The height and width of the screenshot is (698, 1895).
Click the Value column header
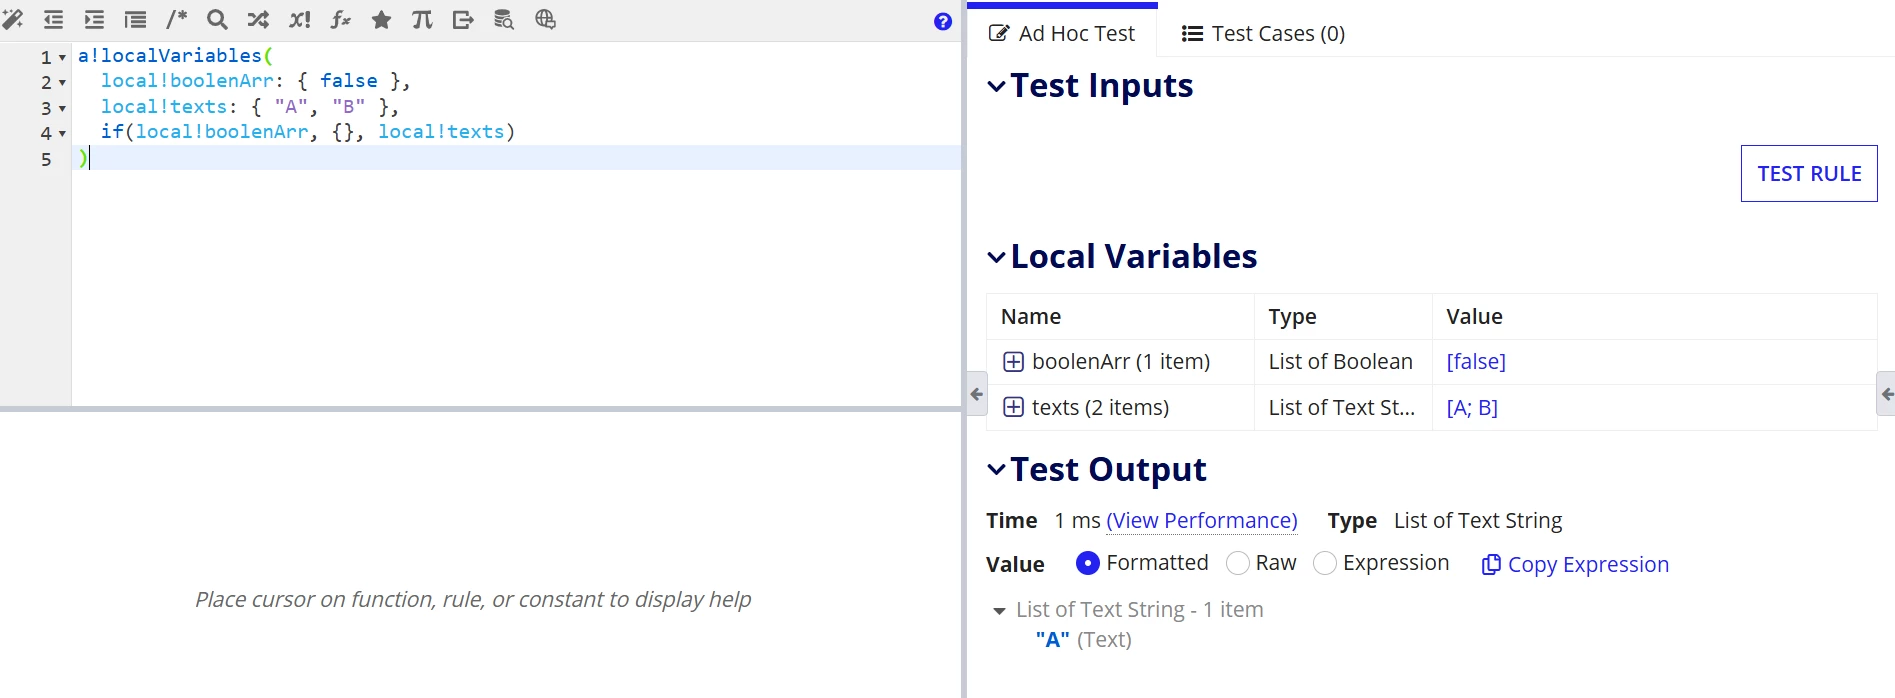(x=1474, y=317)
